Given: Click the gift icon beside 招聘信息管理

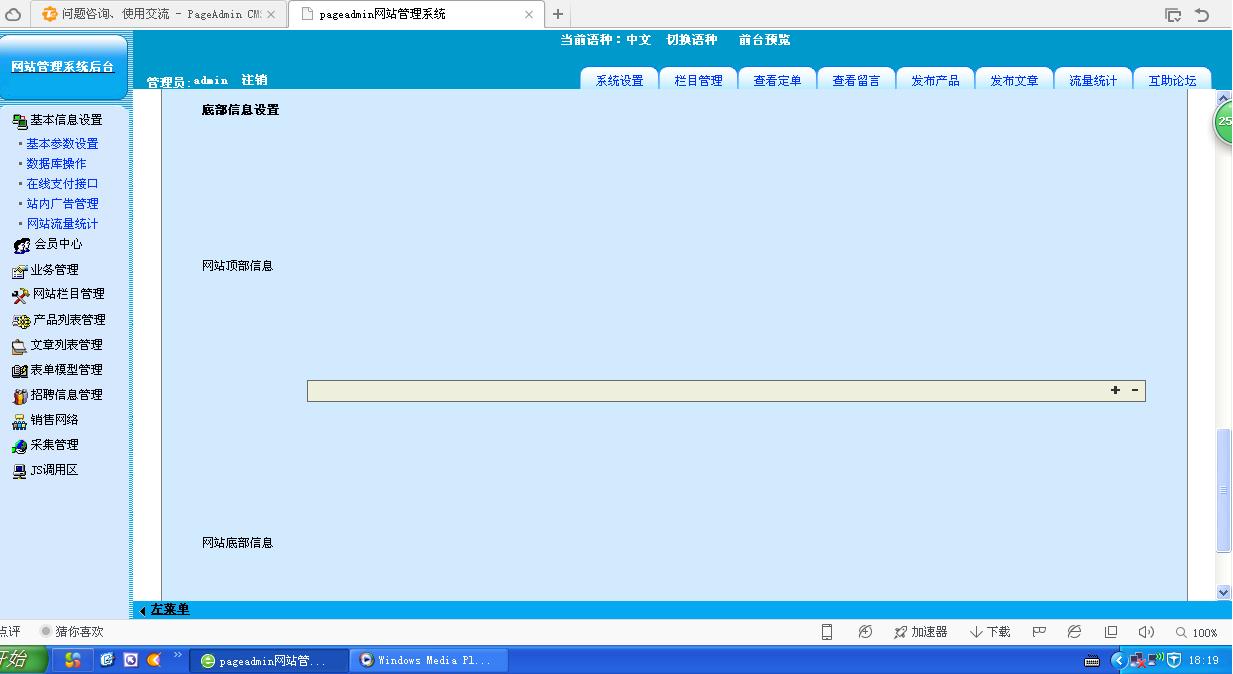Looking at the screenshot, I should click(x=19, y=396).
